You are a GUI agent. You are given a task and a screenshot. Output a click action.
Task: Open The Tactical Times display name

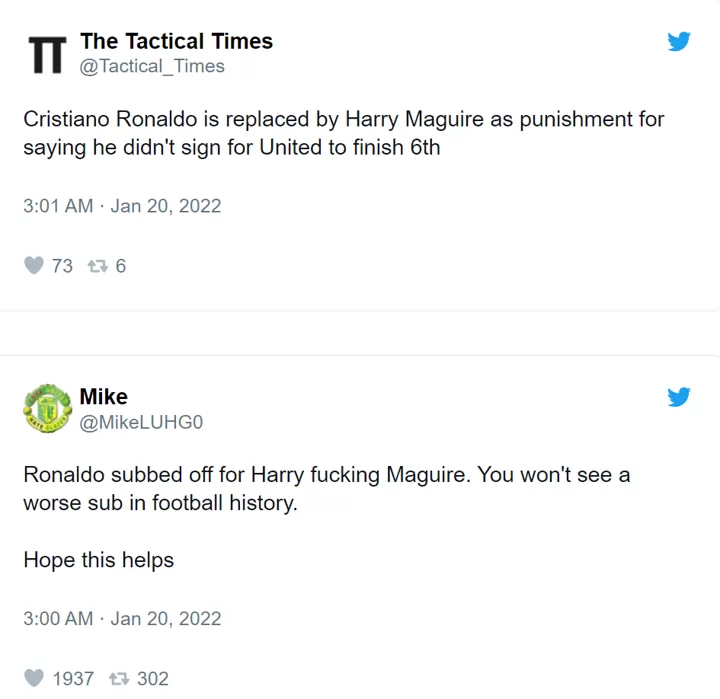click(176, 41)
